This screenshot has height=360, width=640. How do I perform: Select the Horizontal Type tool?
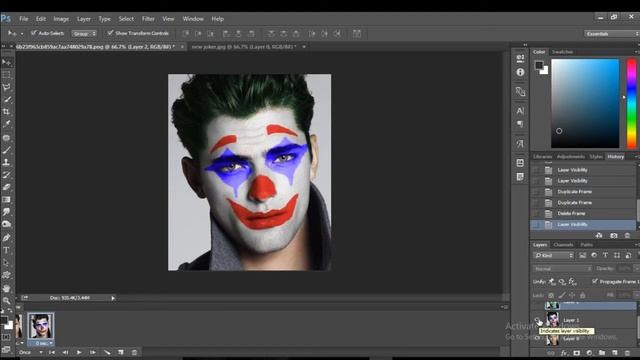pyautogui.click(x=6, y=250)
